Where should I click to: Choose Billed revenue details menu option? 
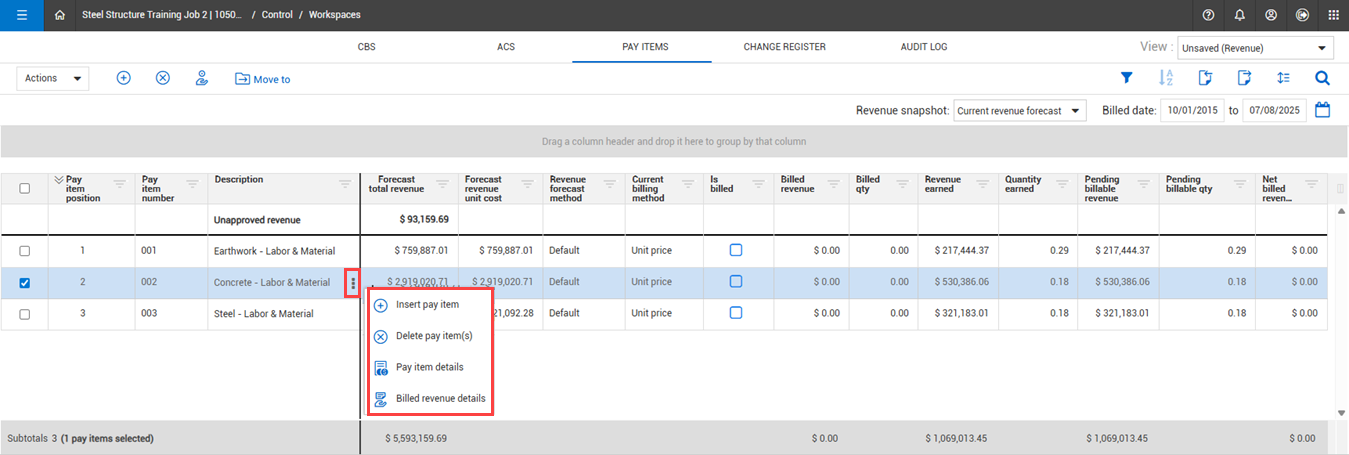click(440, 398)
